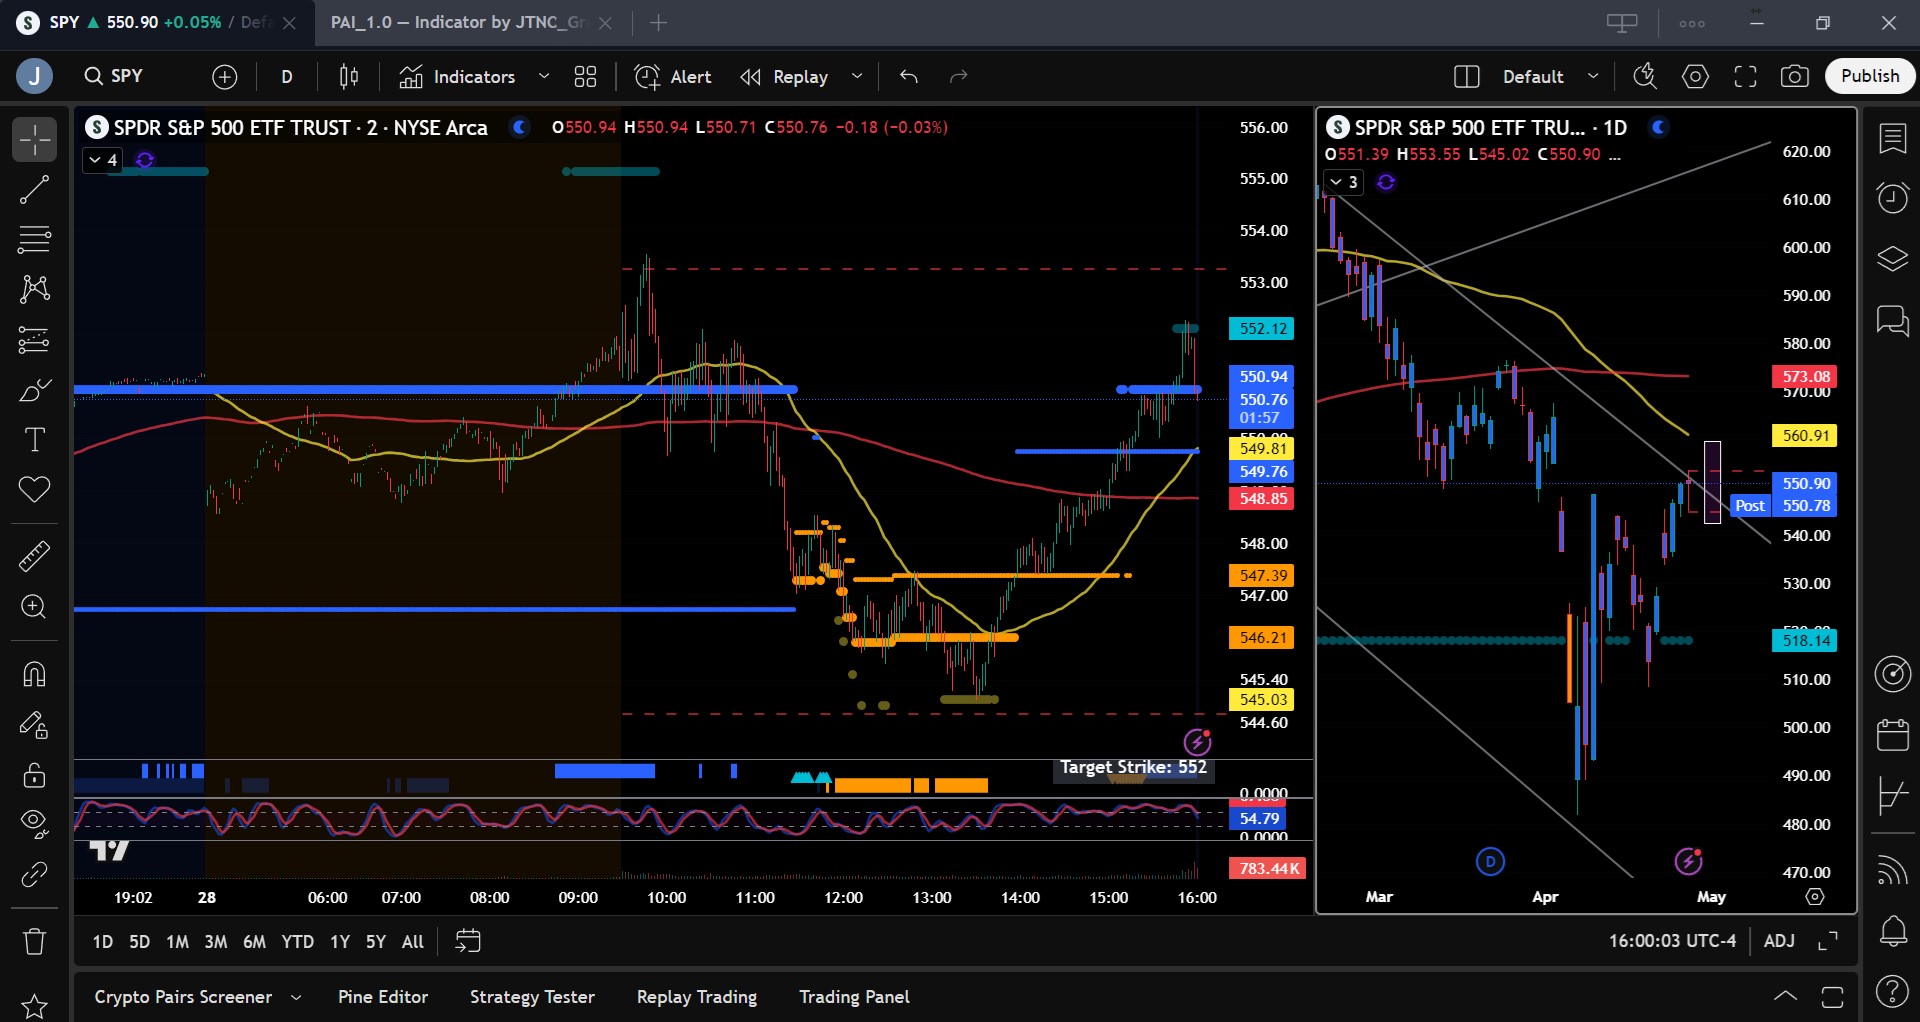Select the trend line drawing tool

34,189
